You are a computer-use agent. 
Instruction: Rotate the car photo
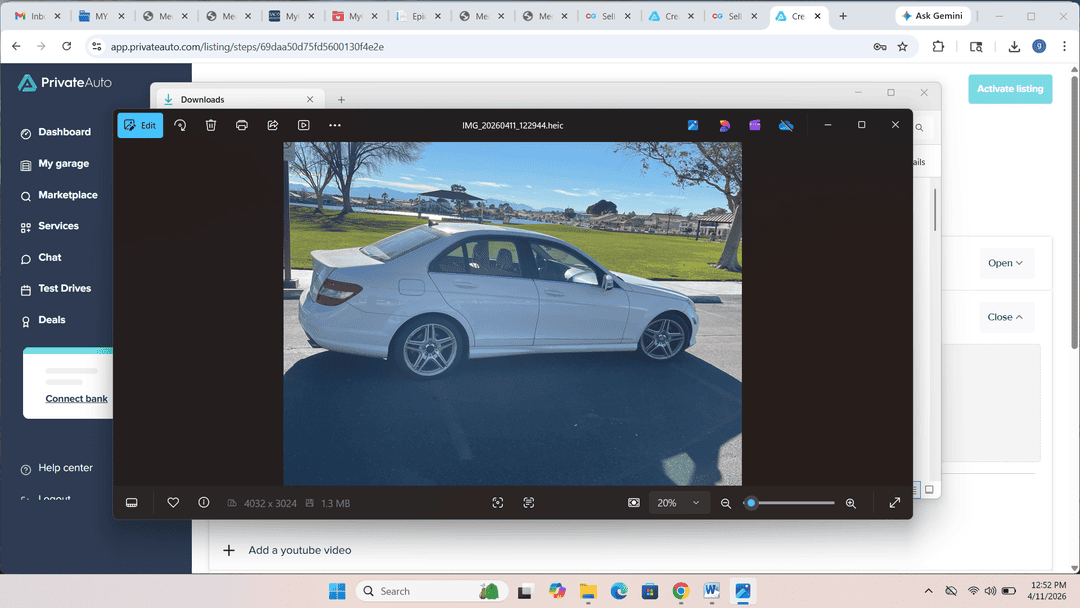point(181,125)
